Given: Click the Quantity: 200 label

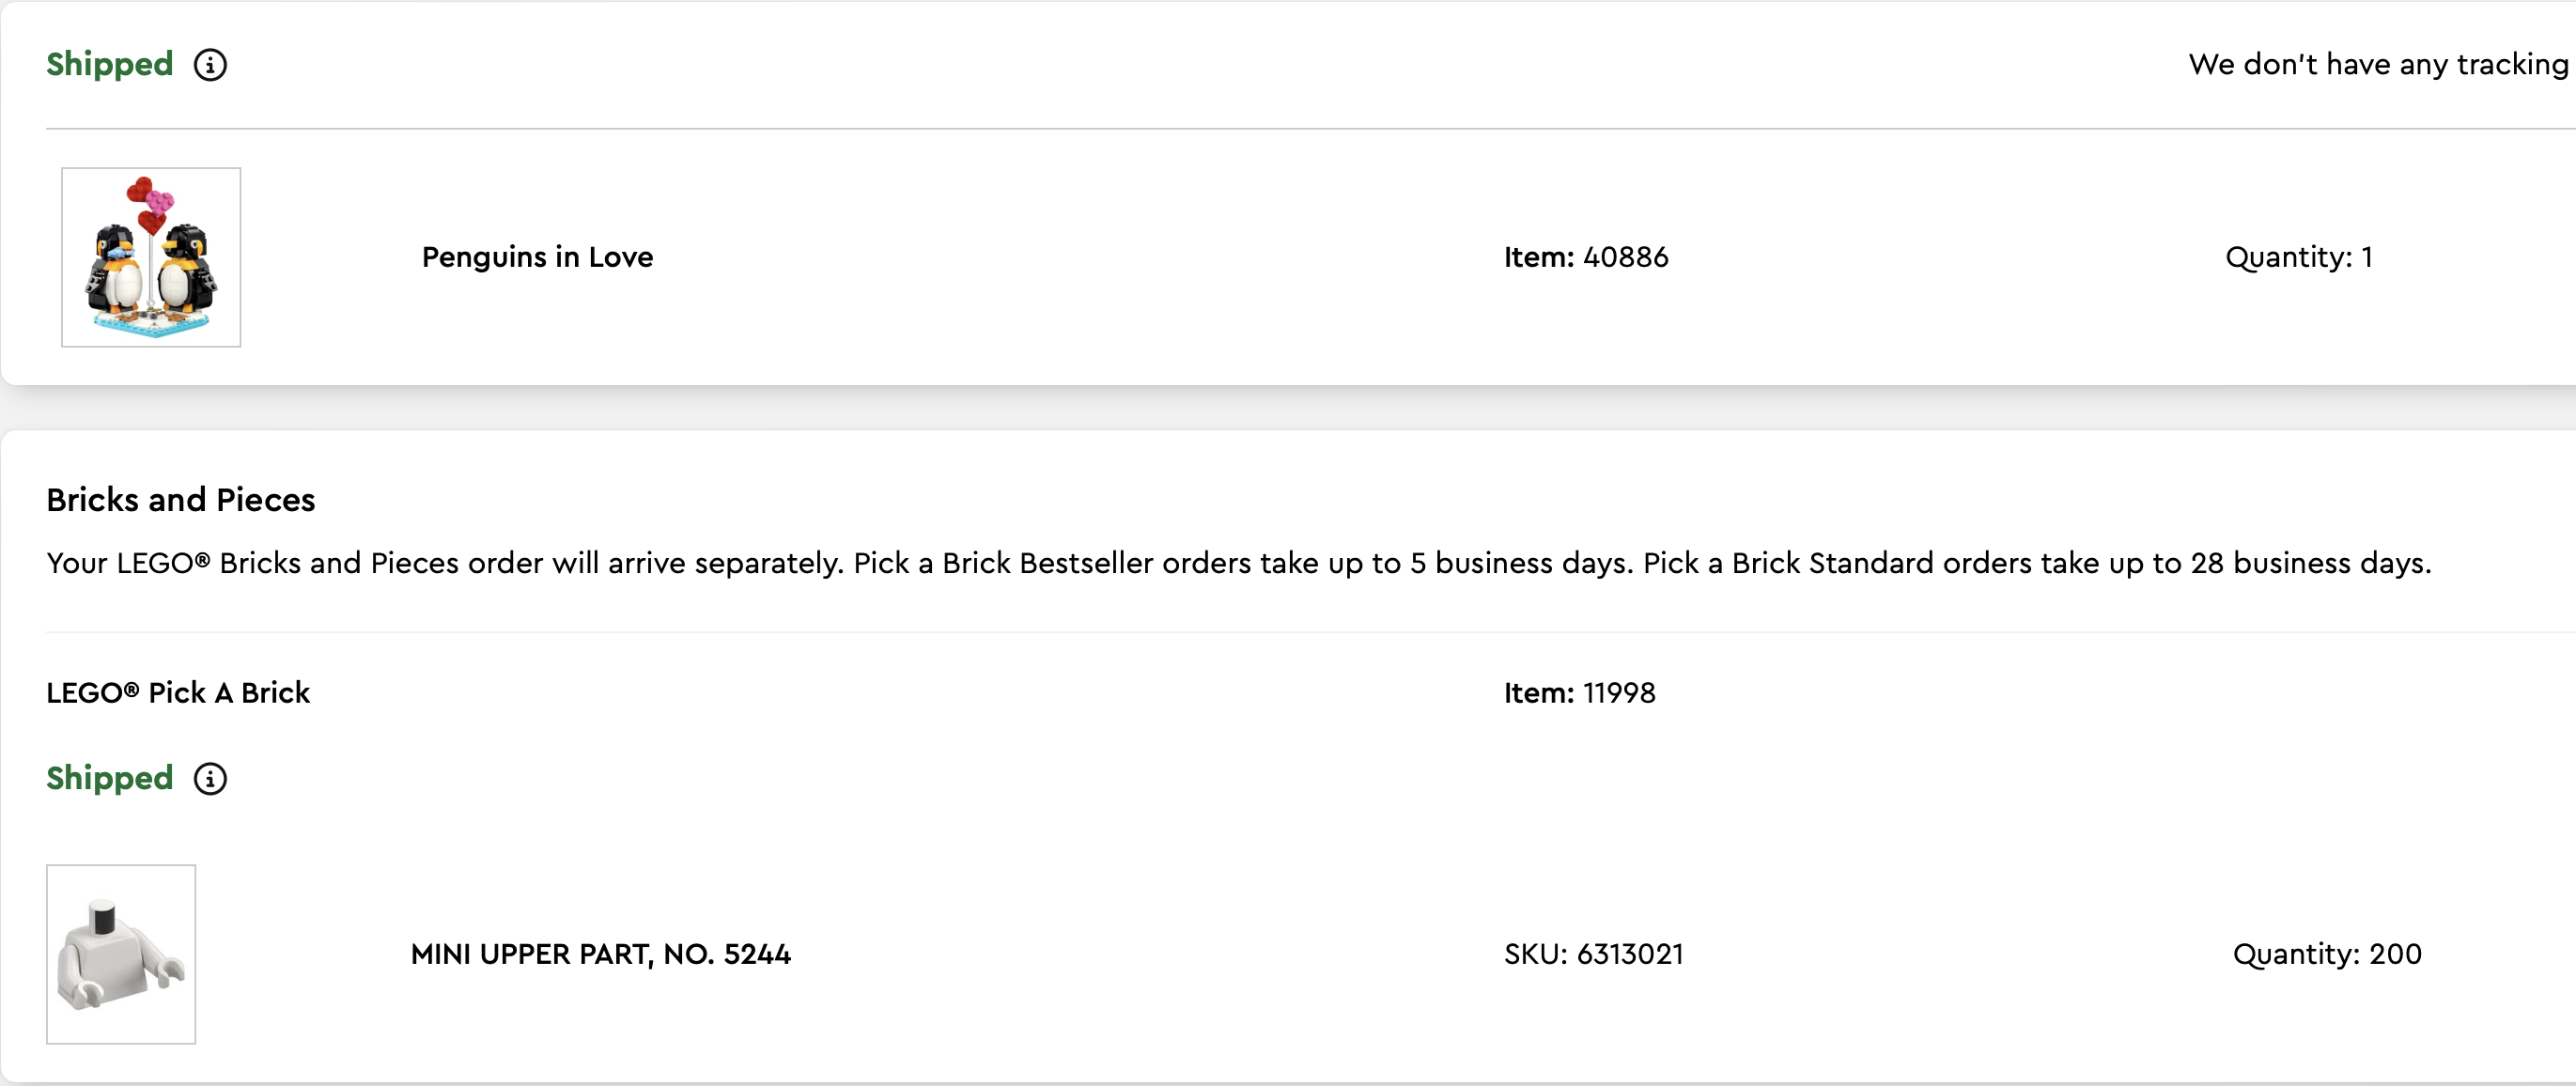Looking at the screenshot, I should [2327, 955].
